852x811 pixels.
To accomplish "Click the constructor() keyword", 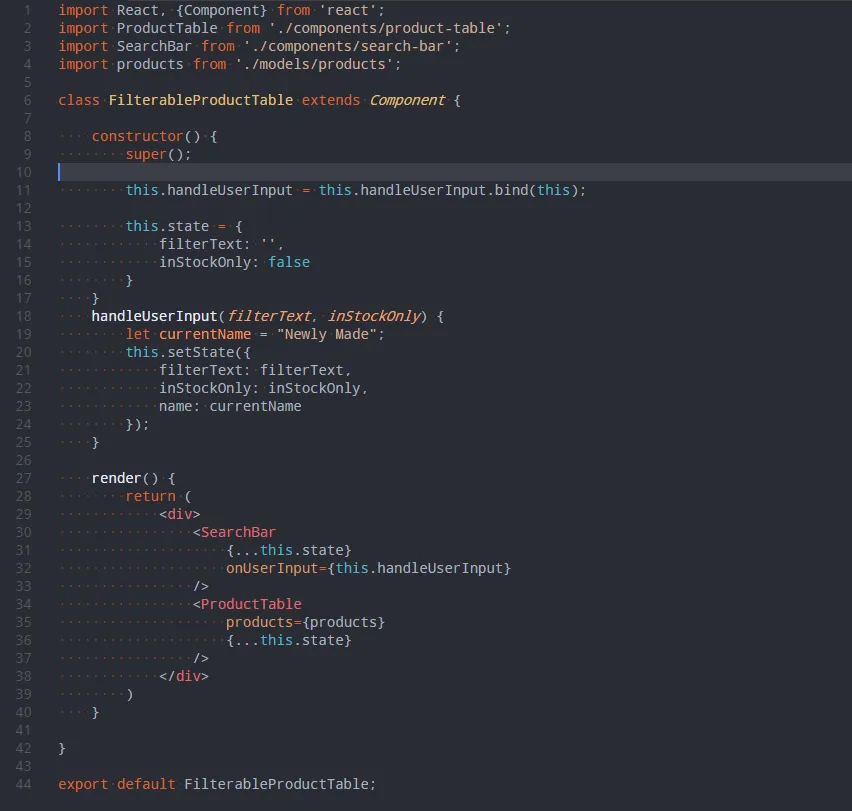I will [x=146, y=136].
